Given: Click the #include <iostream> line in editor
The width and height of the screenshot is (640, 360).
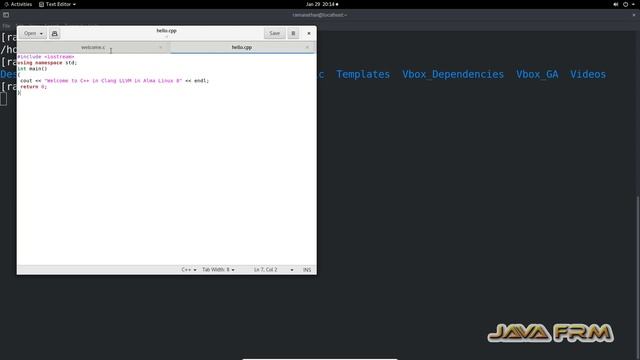Looking at the screenshot, I should [46, 57].
